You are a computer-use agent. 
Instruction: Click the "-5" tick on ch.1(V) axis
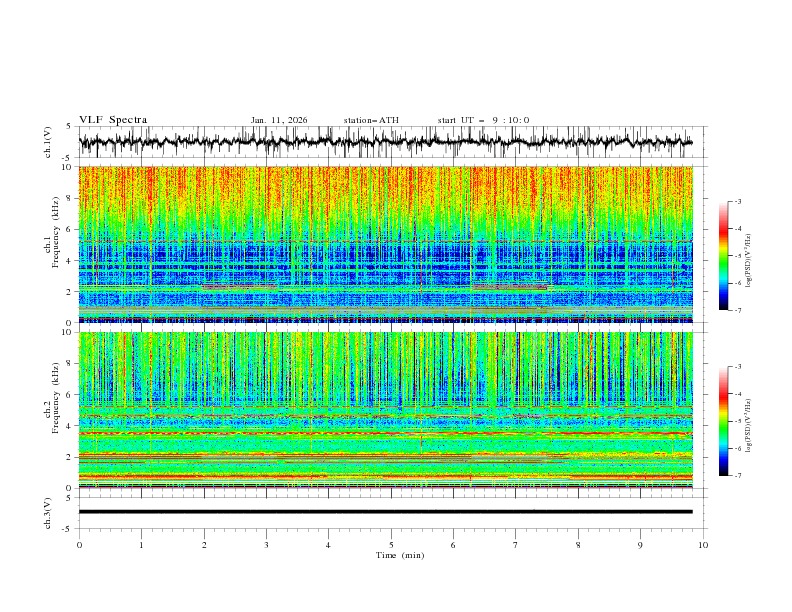[x=68, y=158]
